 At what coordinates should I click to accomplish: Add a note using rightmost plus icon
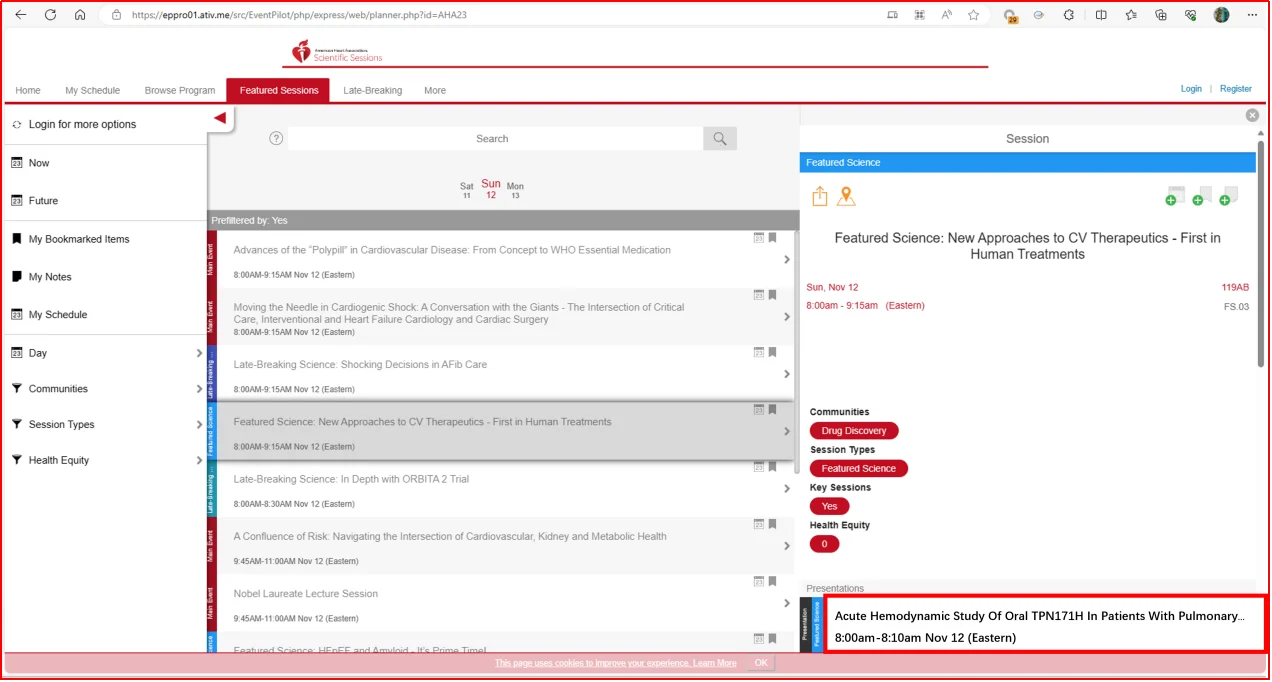click(1229, 196)
